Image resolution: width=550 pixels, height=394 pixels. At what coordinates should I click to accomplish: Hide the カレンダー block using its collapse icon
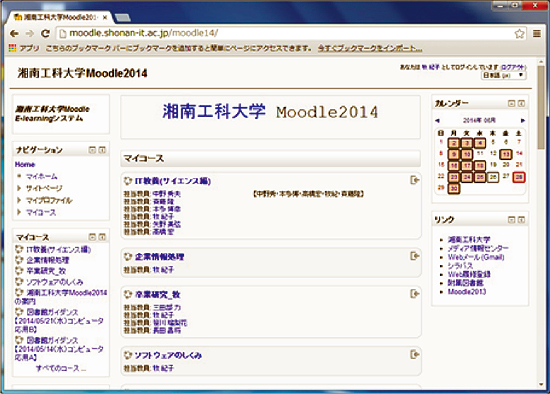click(x=511, y=103)
